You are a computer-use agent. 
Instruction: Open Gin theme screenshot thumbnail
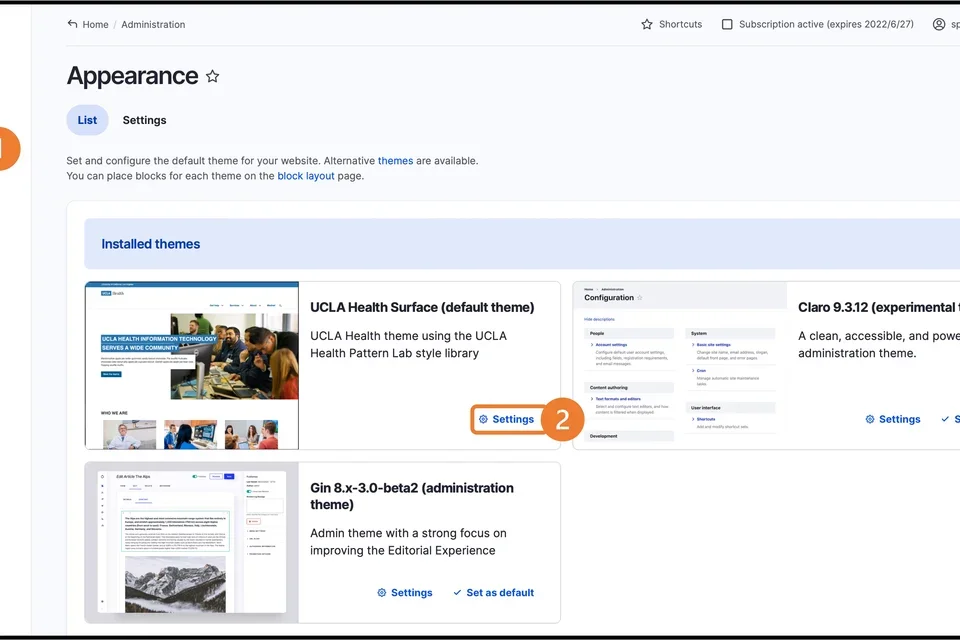tap(192, 543)
